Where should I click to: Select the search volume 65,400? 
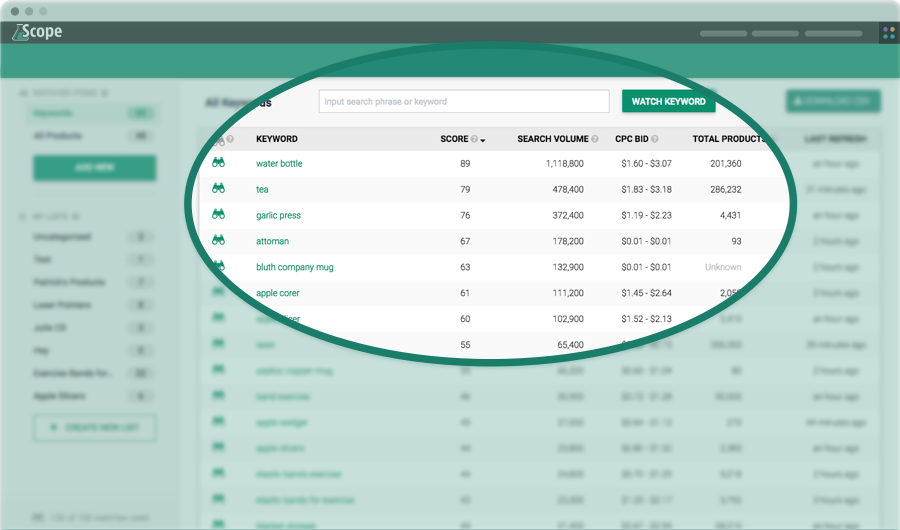pos(571,345)
